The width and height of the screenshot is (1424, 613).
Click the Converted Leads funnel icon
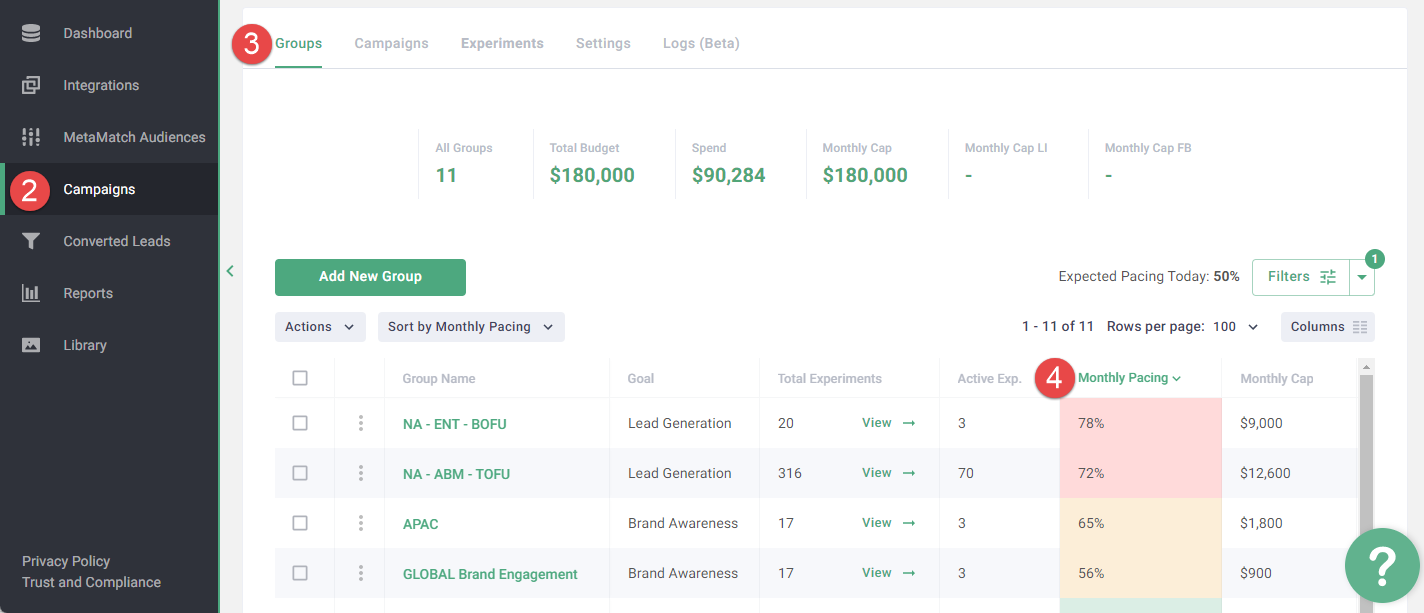[31, 241]
